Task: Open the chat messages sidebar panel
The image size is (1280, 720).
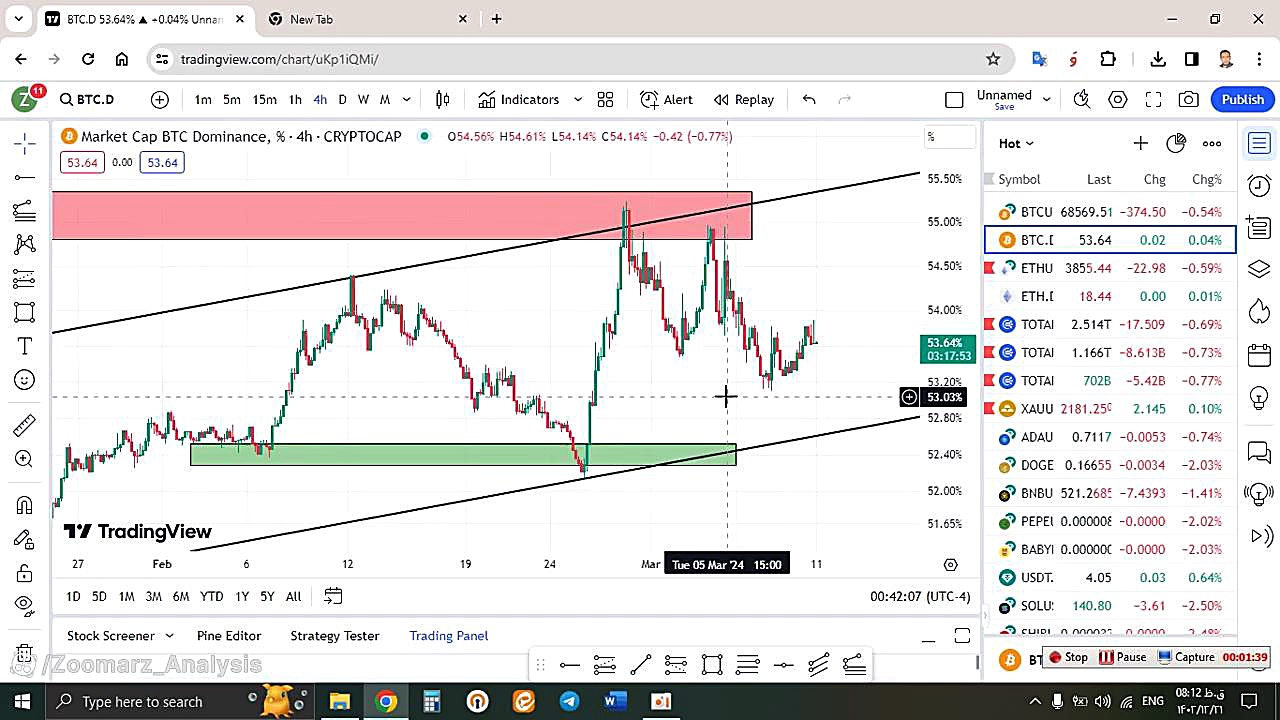Action: [x=1259, y=452]
